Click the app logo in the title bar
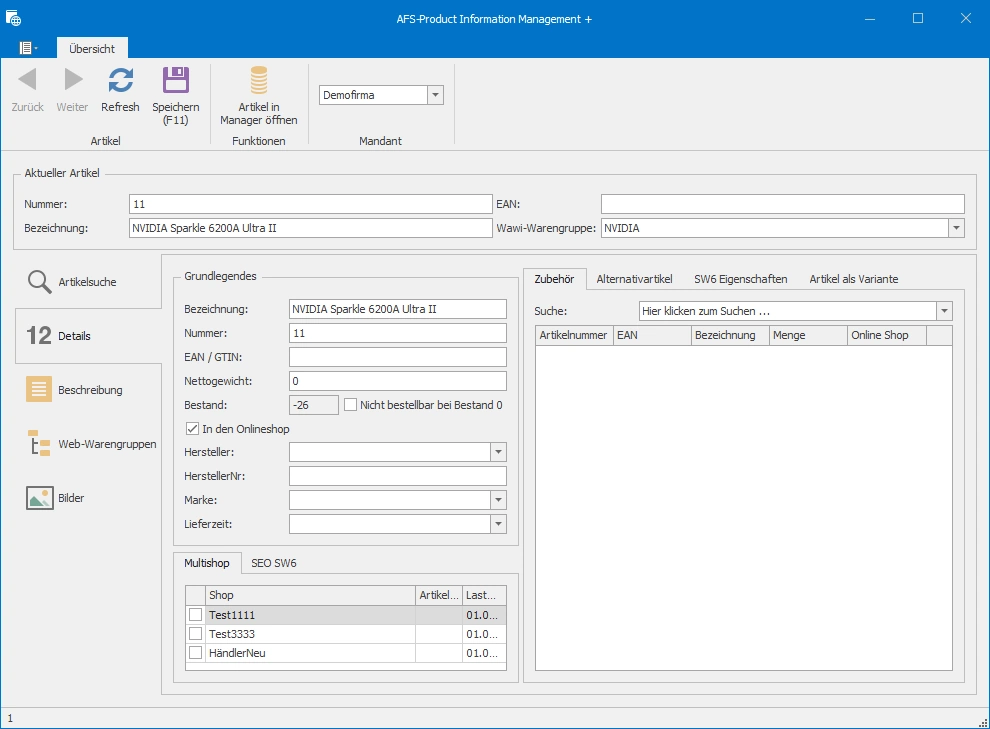Viewport: 990px width, 729px height. point(13,18)
